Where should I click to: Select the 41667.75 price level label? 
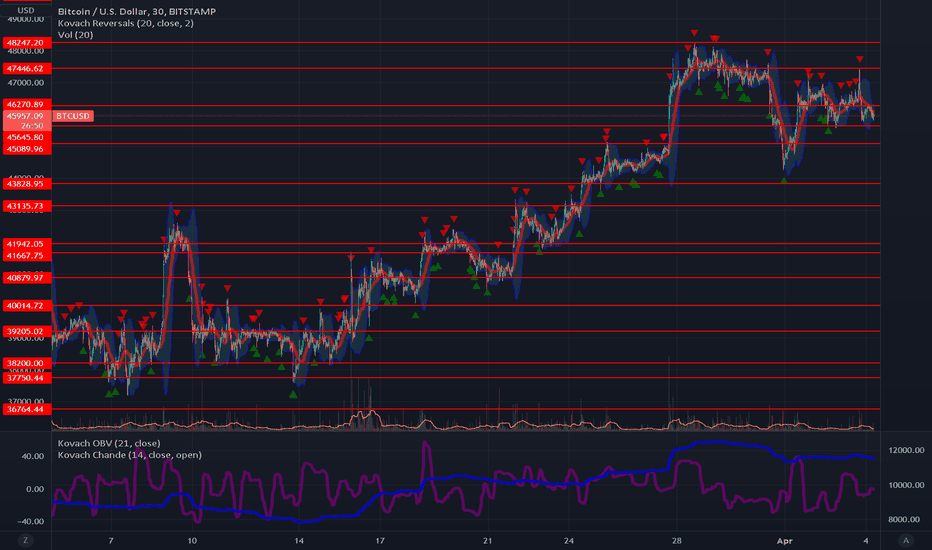tap(27, 256)
